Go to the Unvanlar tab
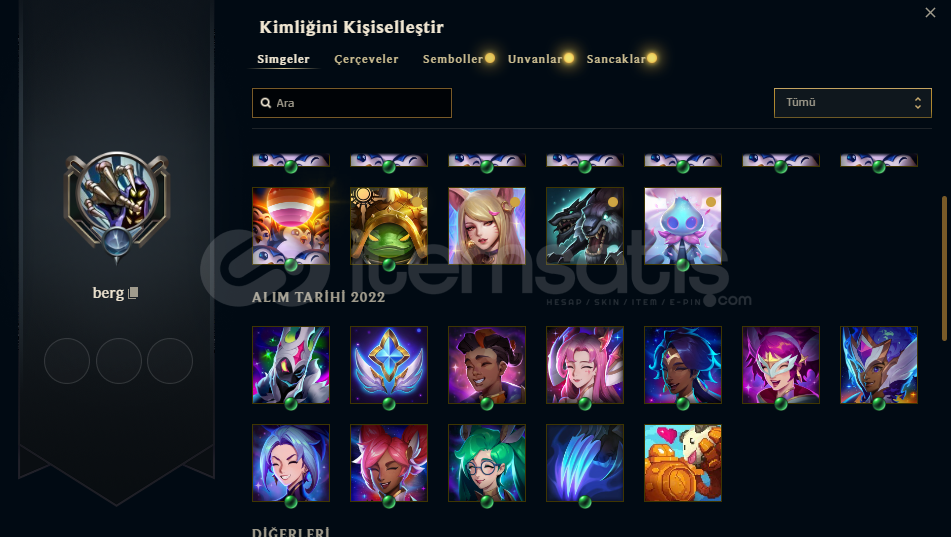The width and height of the screenshot is (951, 537). coord(535,59)
